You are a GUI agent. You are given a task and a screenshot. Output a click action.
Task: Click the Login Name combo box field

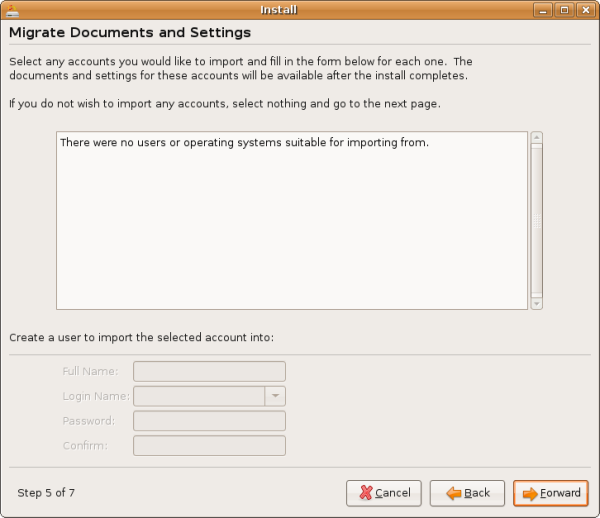coord(199,396)
